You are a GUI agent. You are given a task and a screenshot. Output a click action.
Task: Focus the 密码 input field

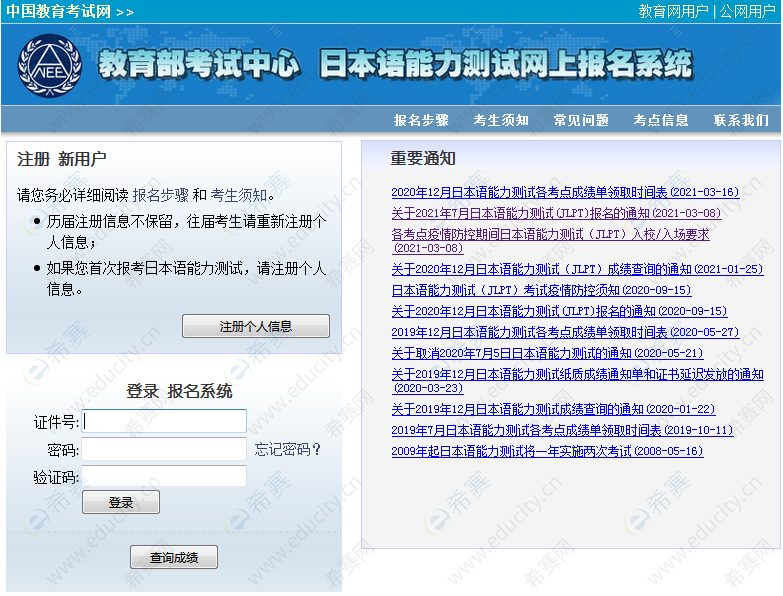(164, 449)
